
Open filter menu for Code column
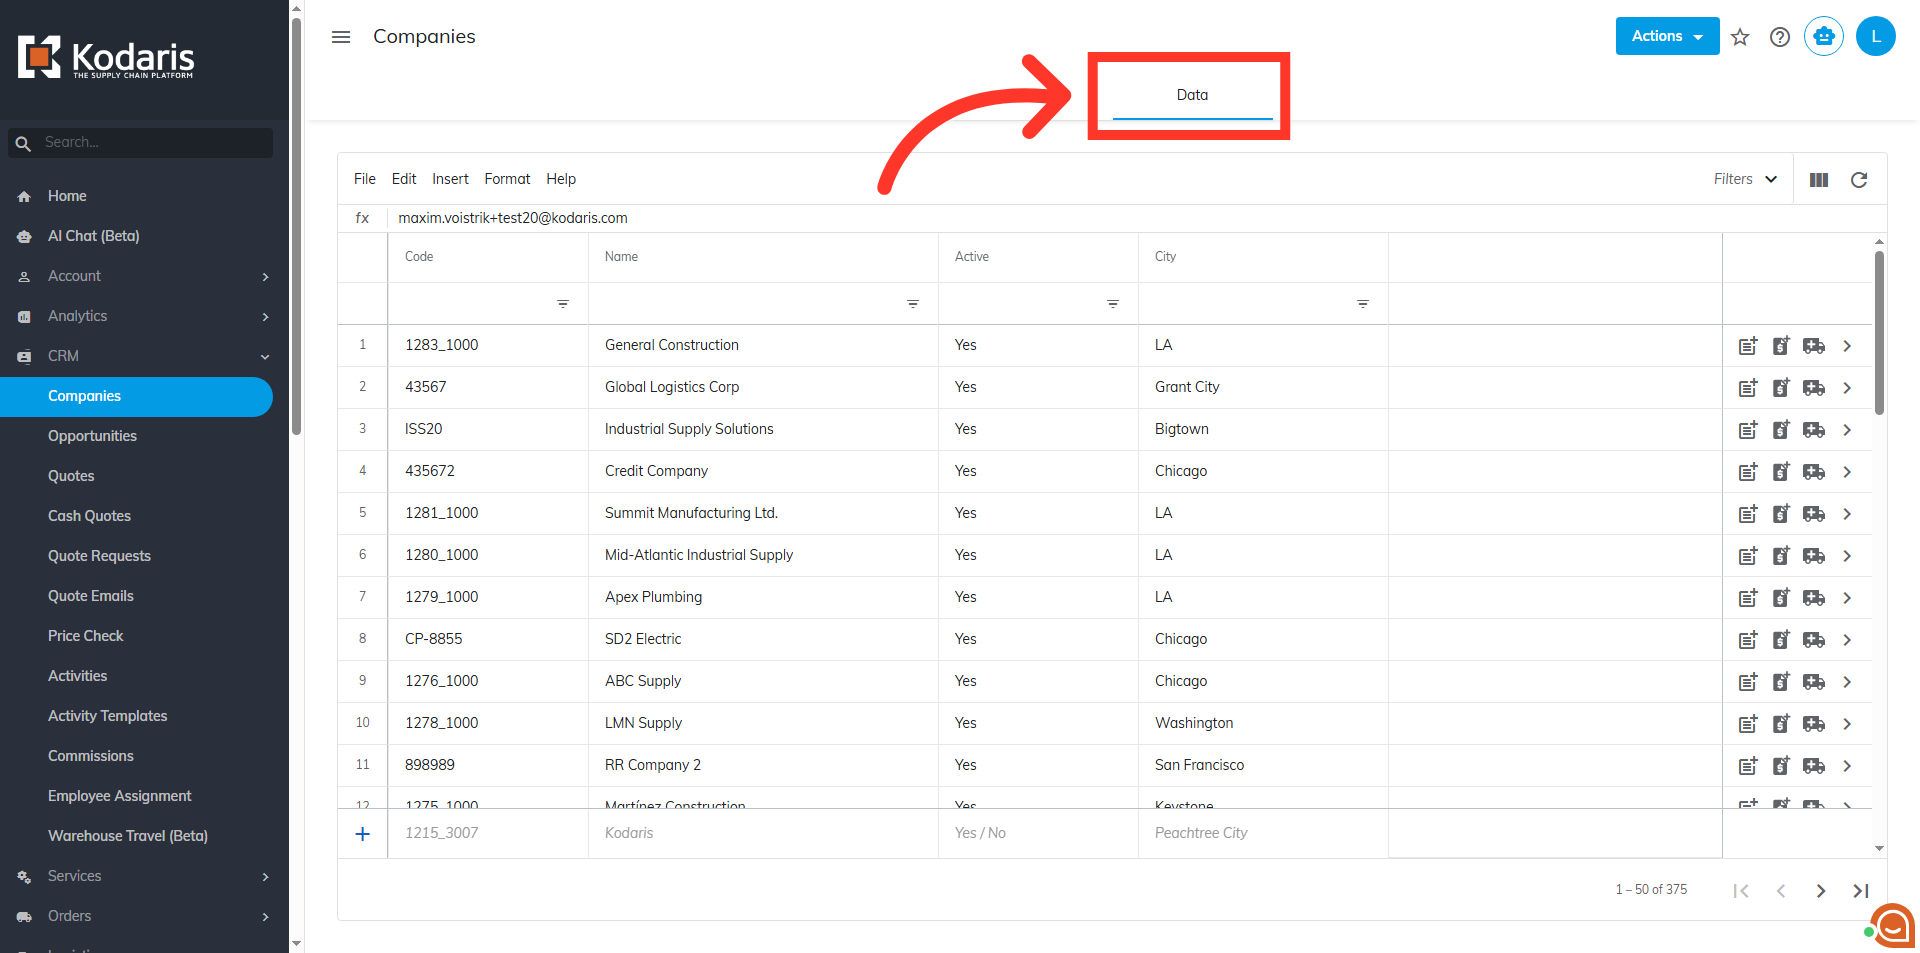[x=563, y=304]
